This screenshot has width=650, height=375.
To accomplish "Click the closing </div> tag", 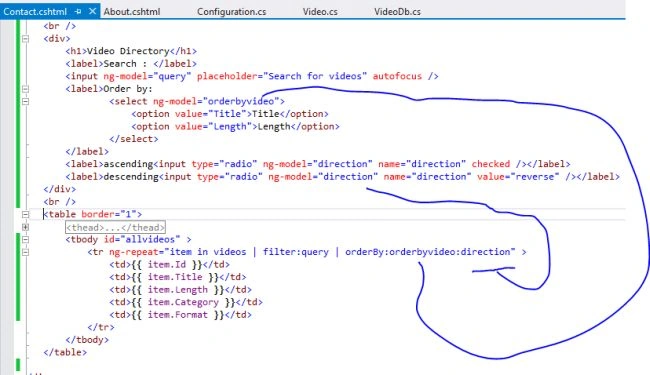I will point(60,189).
